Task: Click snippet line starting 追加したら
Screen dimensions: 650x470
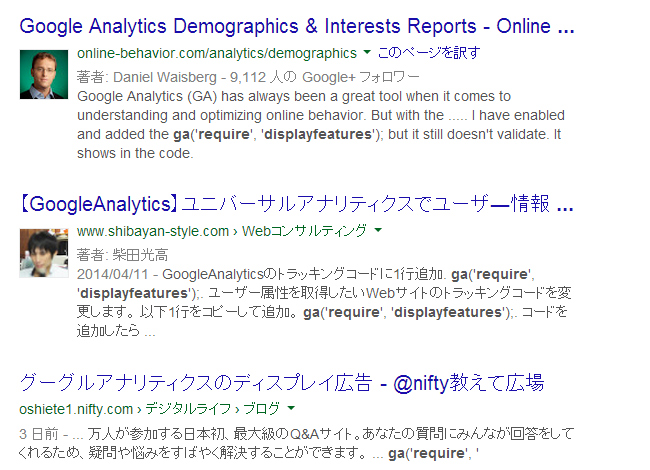Action: click(x=116, y=331)
